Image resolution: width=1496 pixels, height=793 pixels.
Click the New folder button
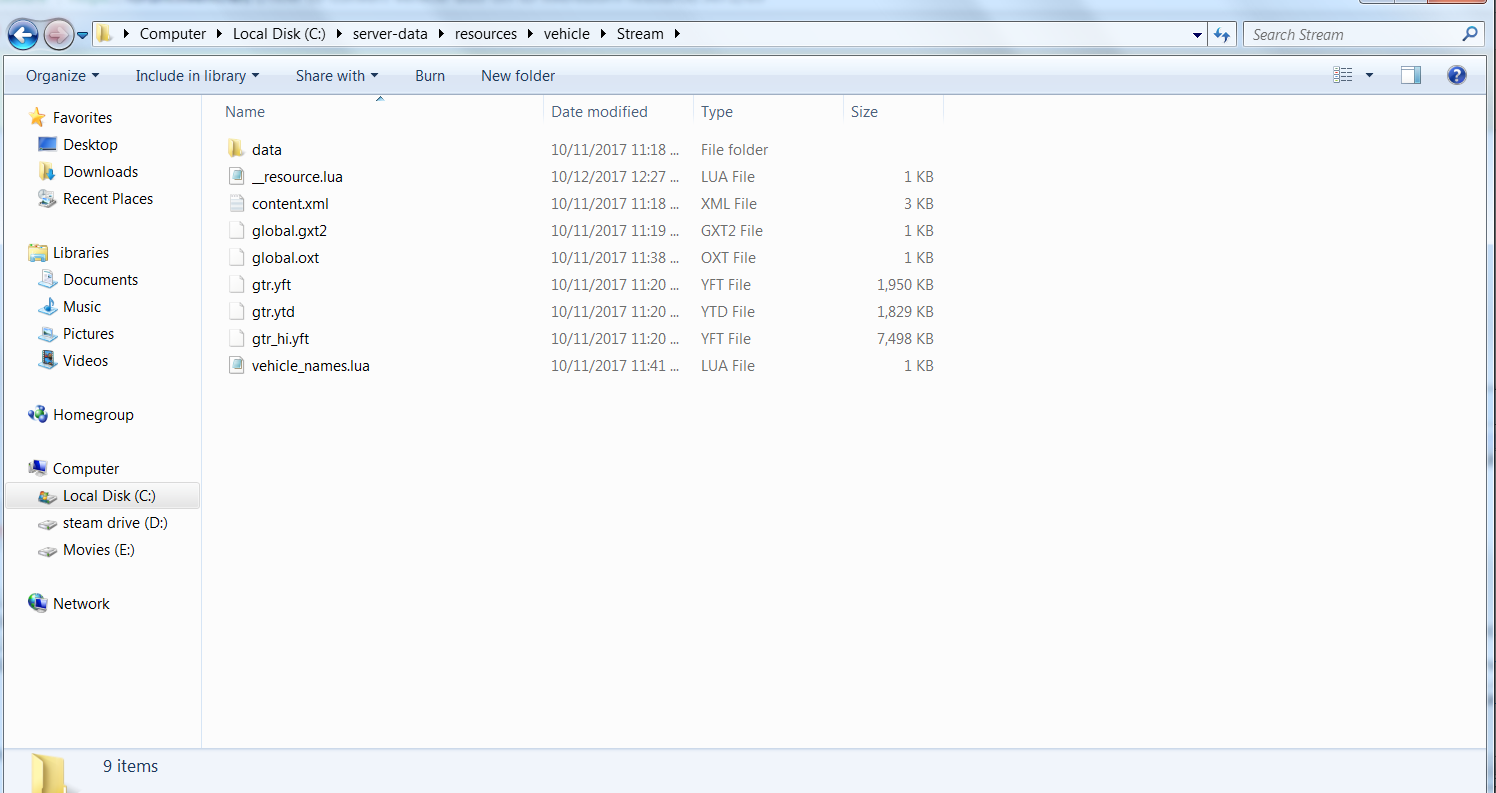coord(518,76)
